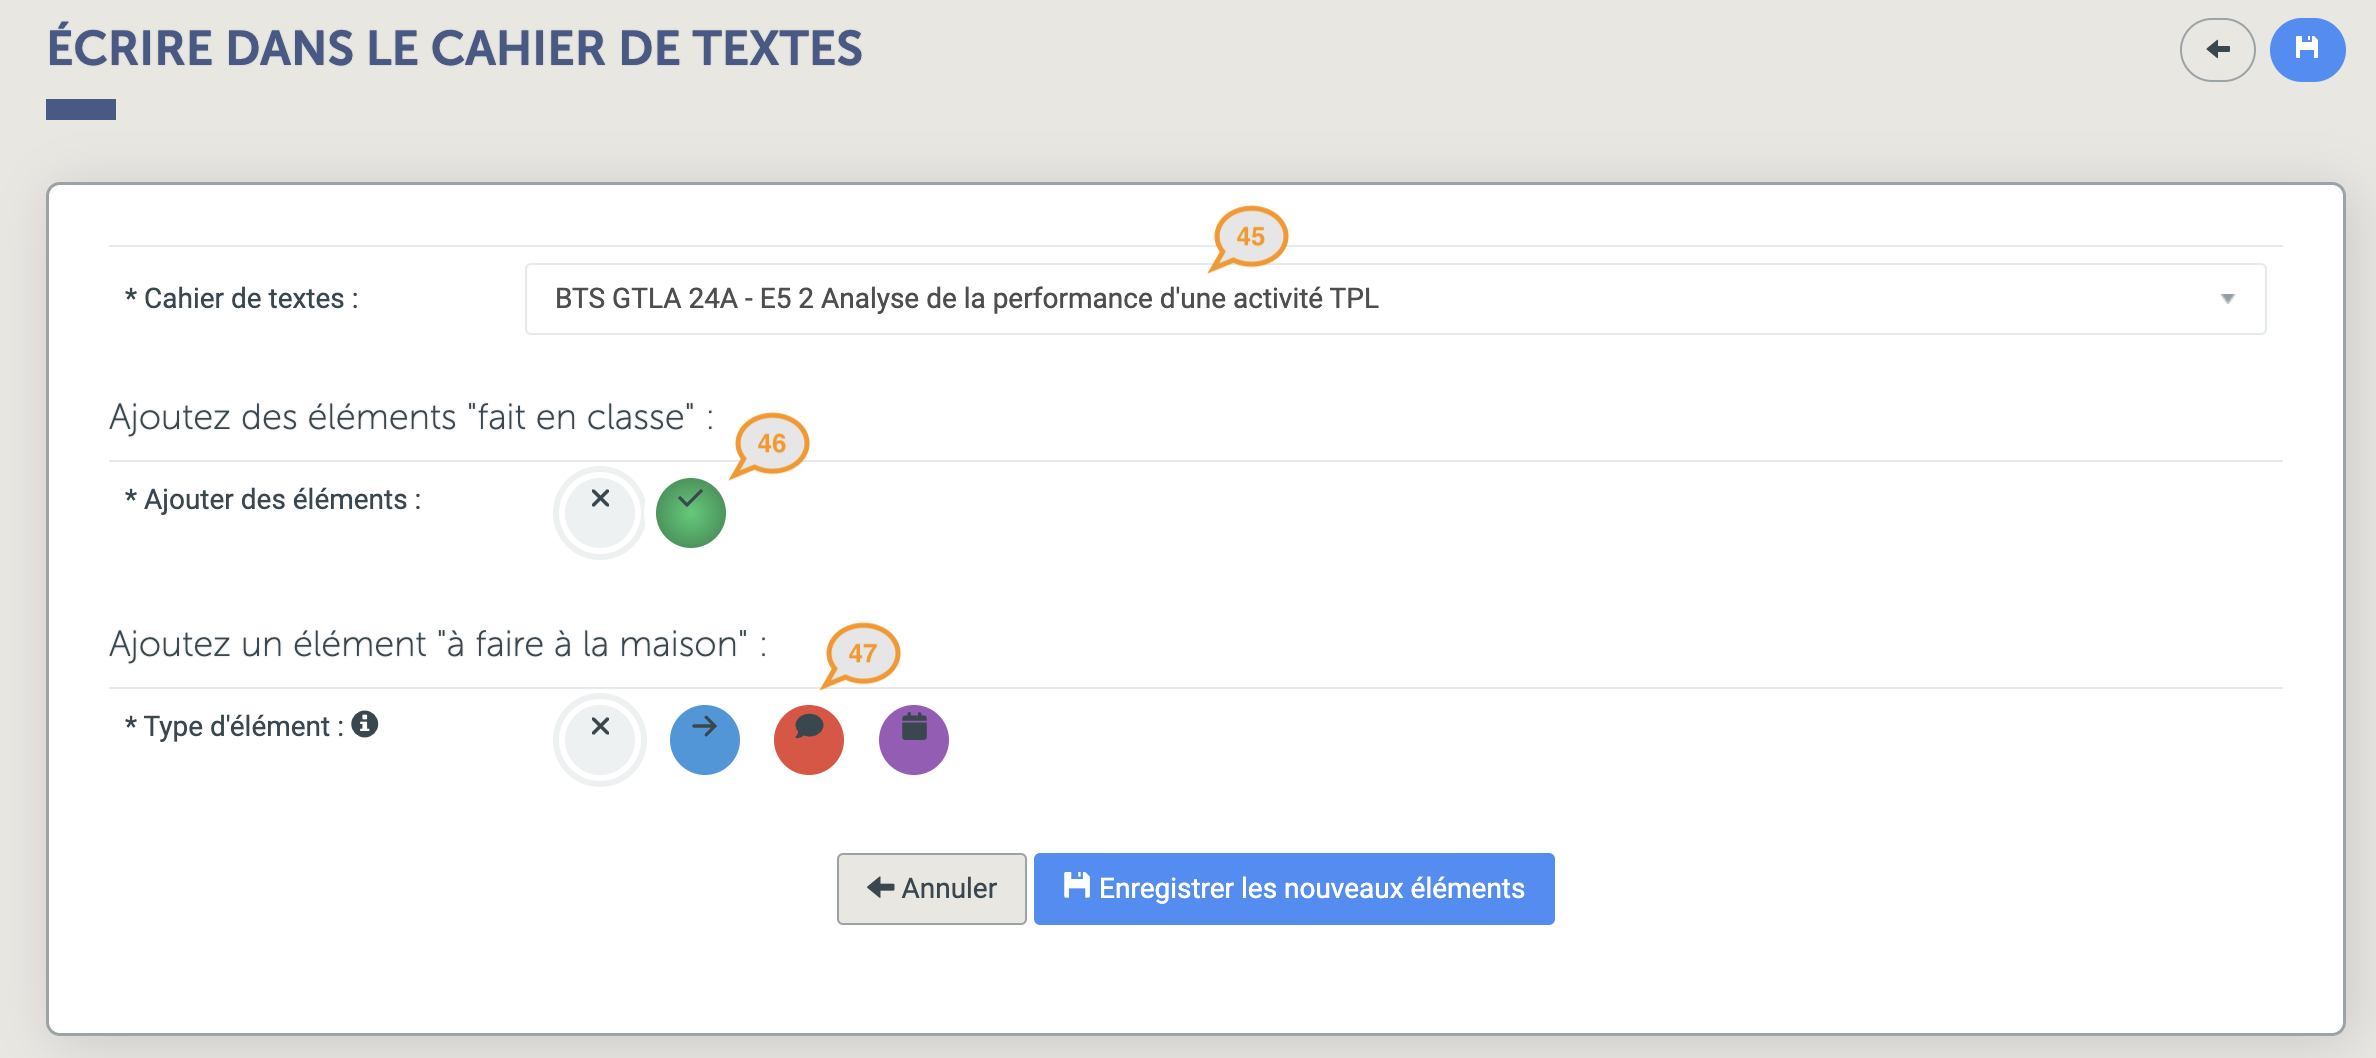Click the Écrire dans le cahier de textes title
The width and height of the screenshot is (2376, 1058).
tap(455, 48)
